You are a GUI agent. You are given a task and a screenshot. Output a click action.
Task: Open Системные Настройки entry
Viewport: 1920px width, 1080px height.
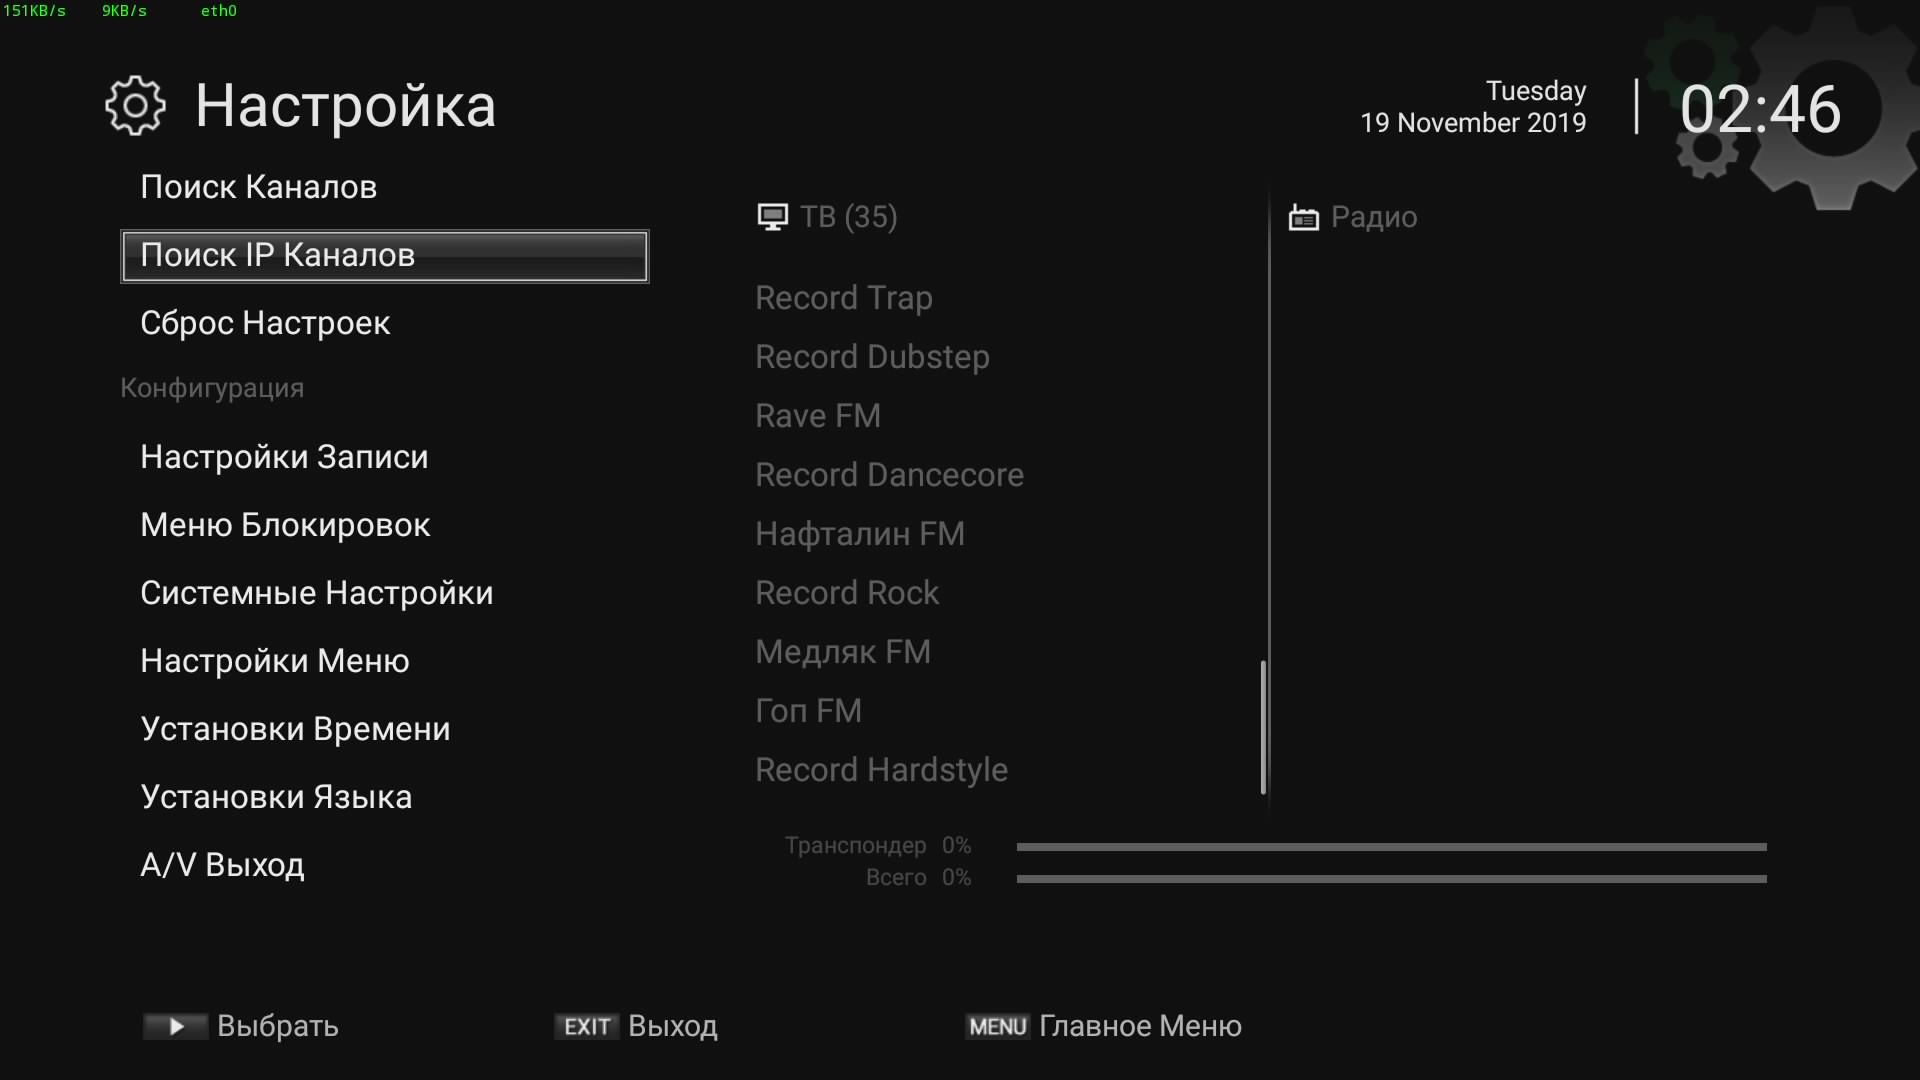point(317,593)
